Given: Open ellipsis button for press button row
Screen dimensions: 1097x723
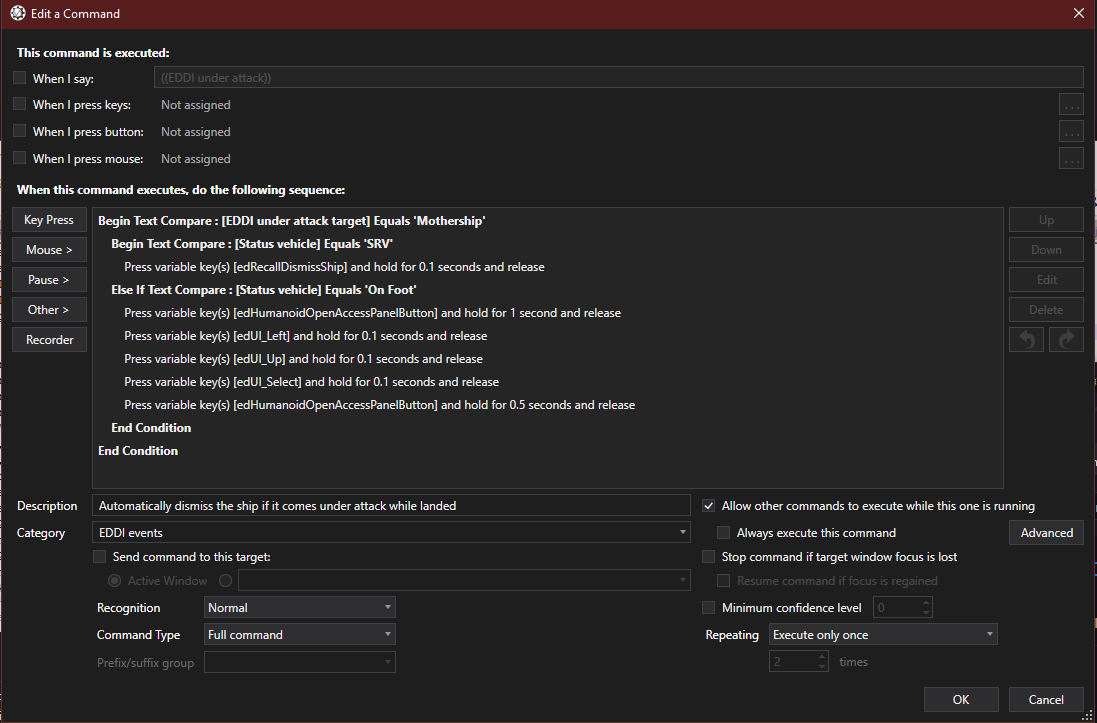Looking at the screenshot, I should [x=1071, y=132].
